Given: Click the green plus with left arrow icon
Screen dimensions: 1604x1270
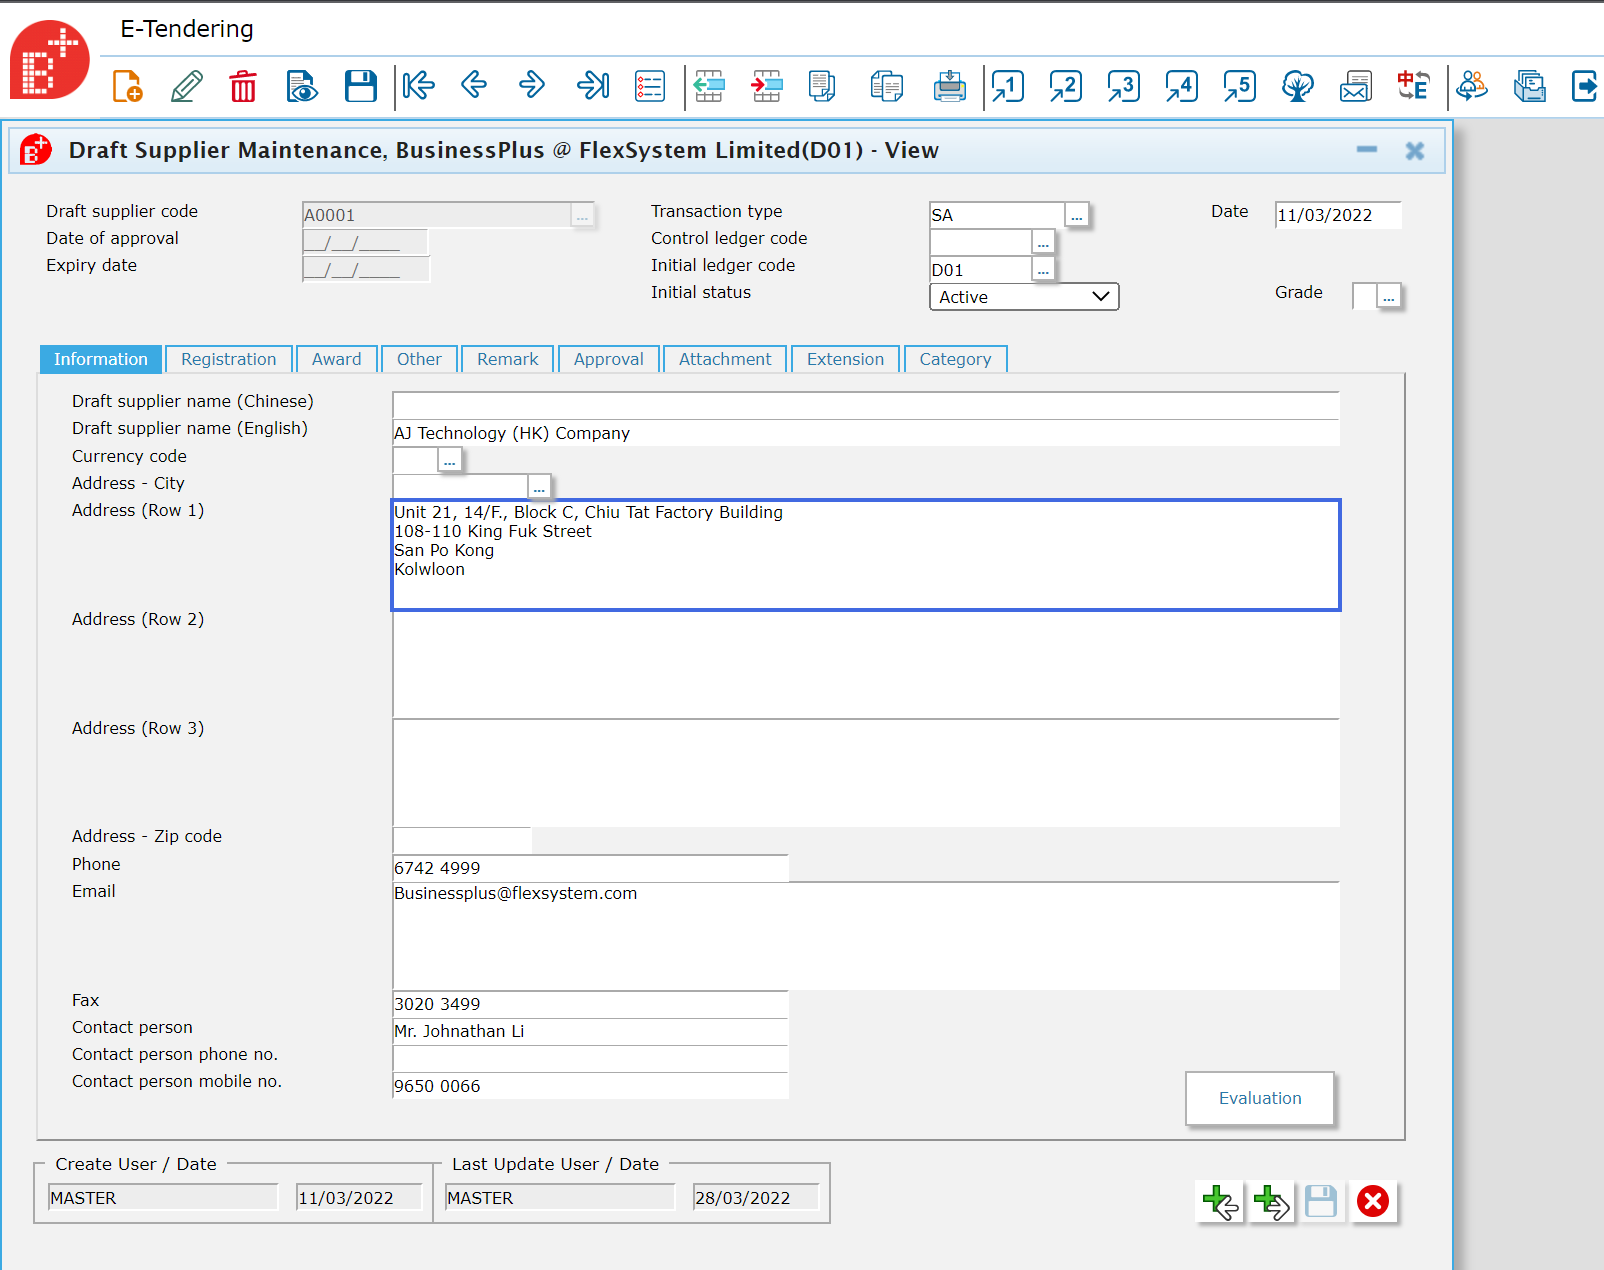Looking at the screenshot, I should [x=1219, y=1201].
